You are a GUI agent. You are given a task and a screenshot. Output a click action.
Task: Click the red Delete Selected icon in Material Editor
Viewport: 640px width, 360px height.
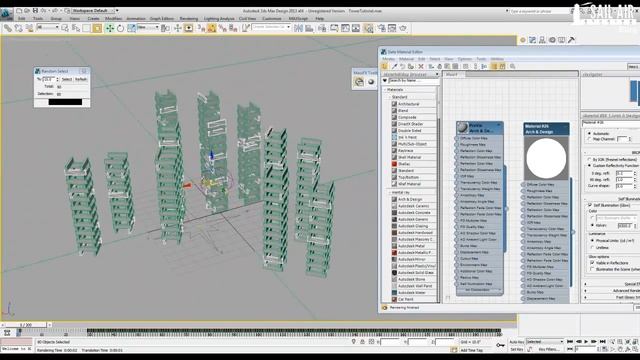[x=421, y=66]
